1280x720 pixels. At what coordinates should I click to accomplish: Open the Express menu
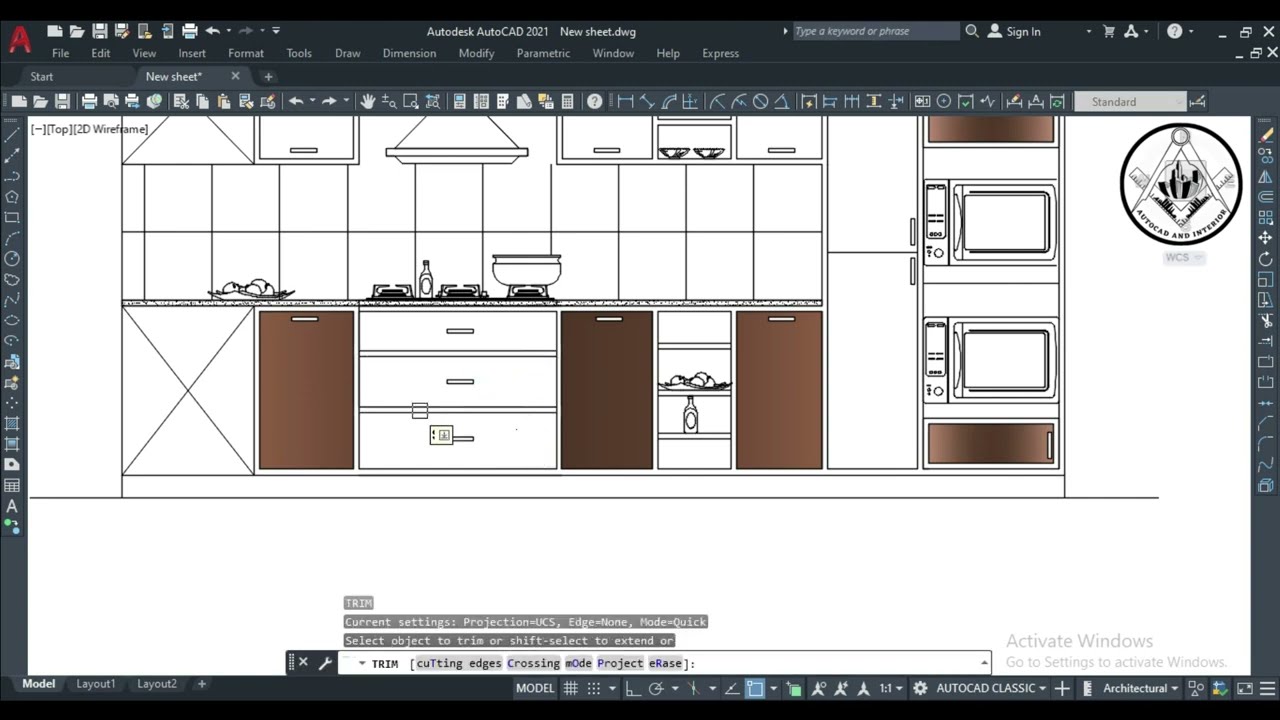point(720,53)
